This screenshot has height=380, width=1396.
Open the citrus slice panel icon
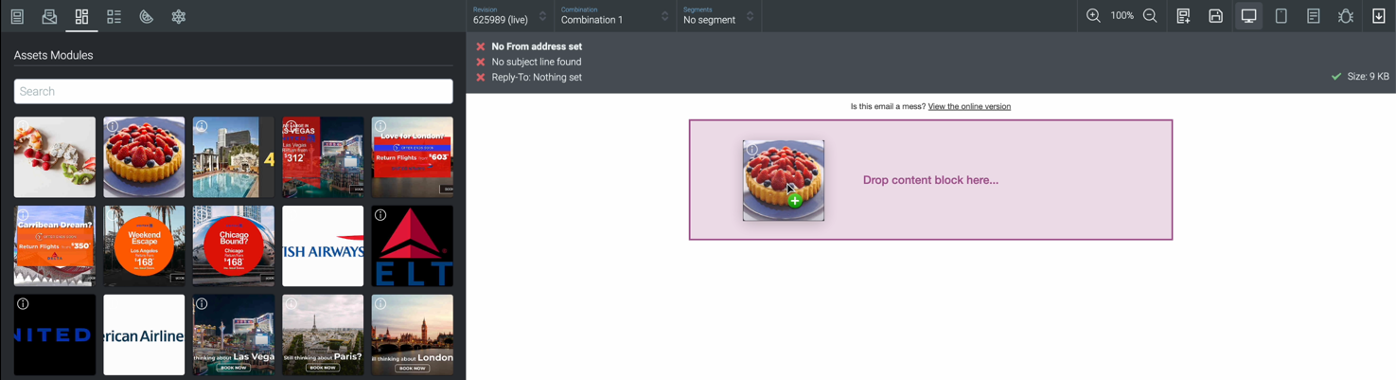point(146,16)
